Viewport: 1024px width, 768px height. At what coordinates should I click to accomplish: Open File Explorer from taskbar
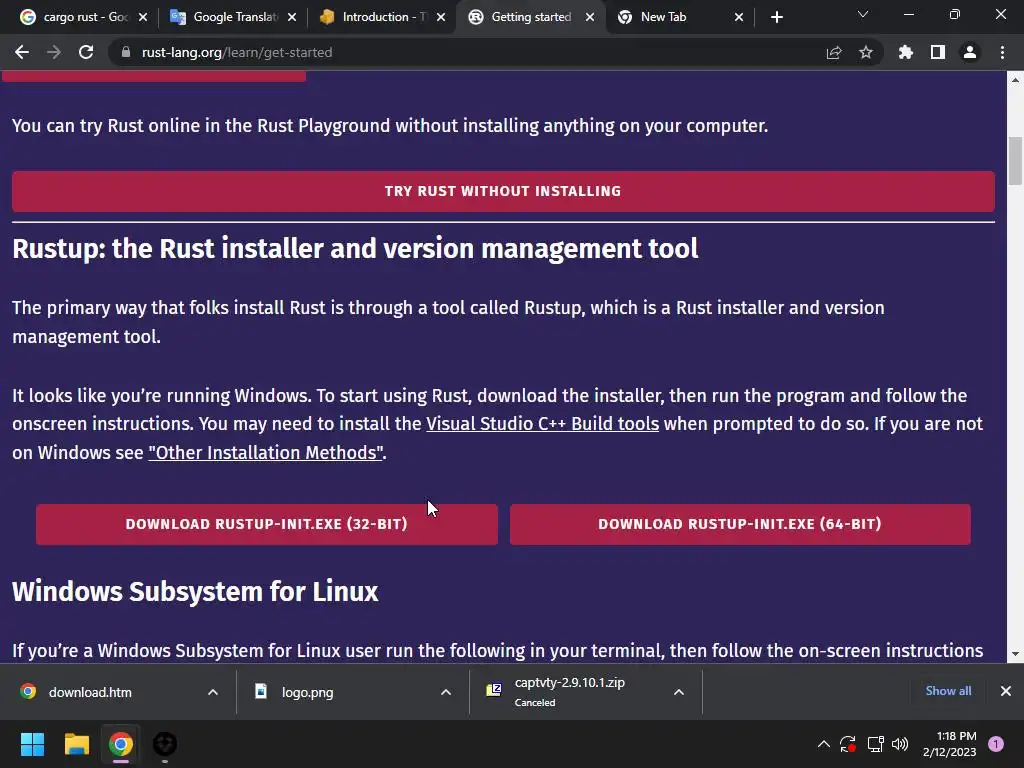pyautogui.click(x=76, y=744)
